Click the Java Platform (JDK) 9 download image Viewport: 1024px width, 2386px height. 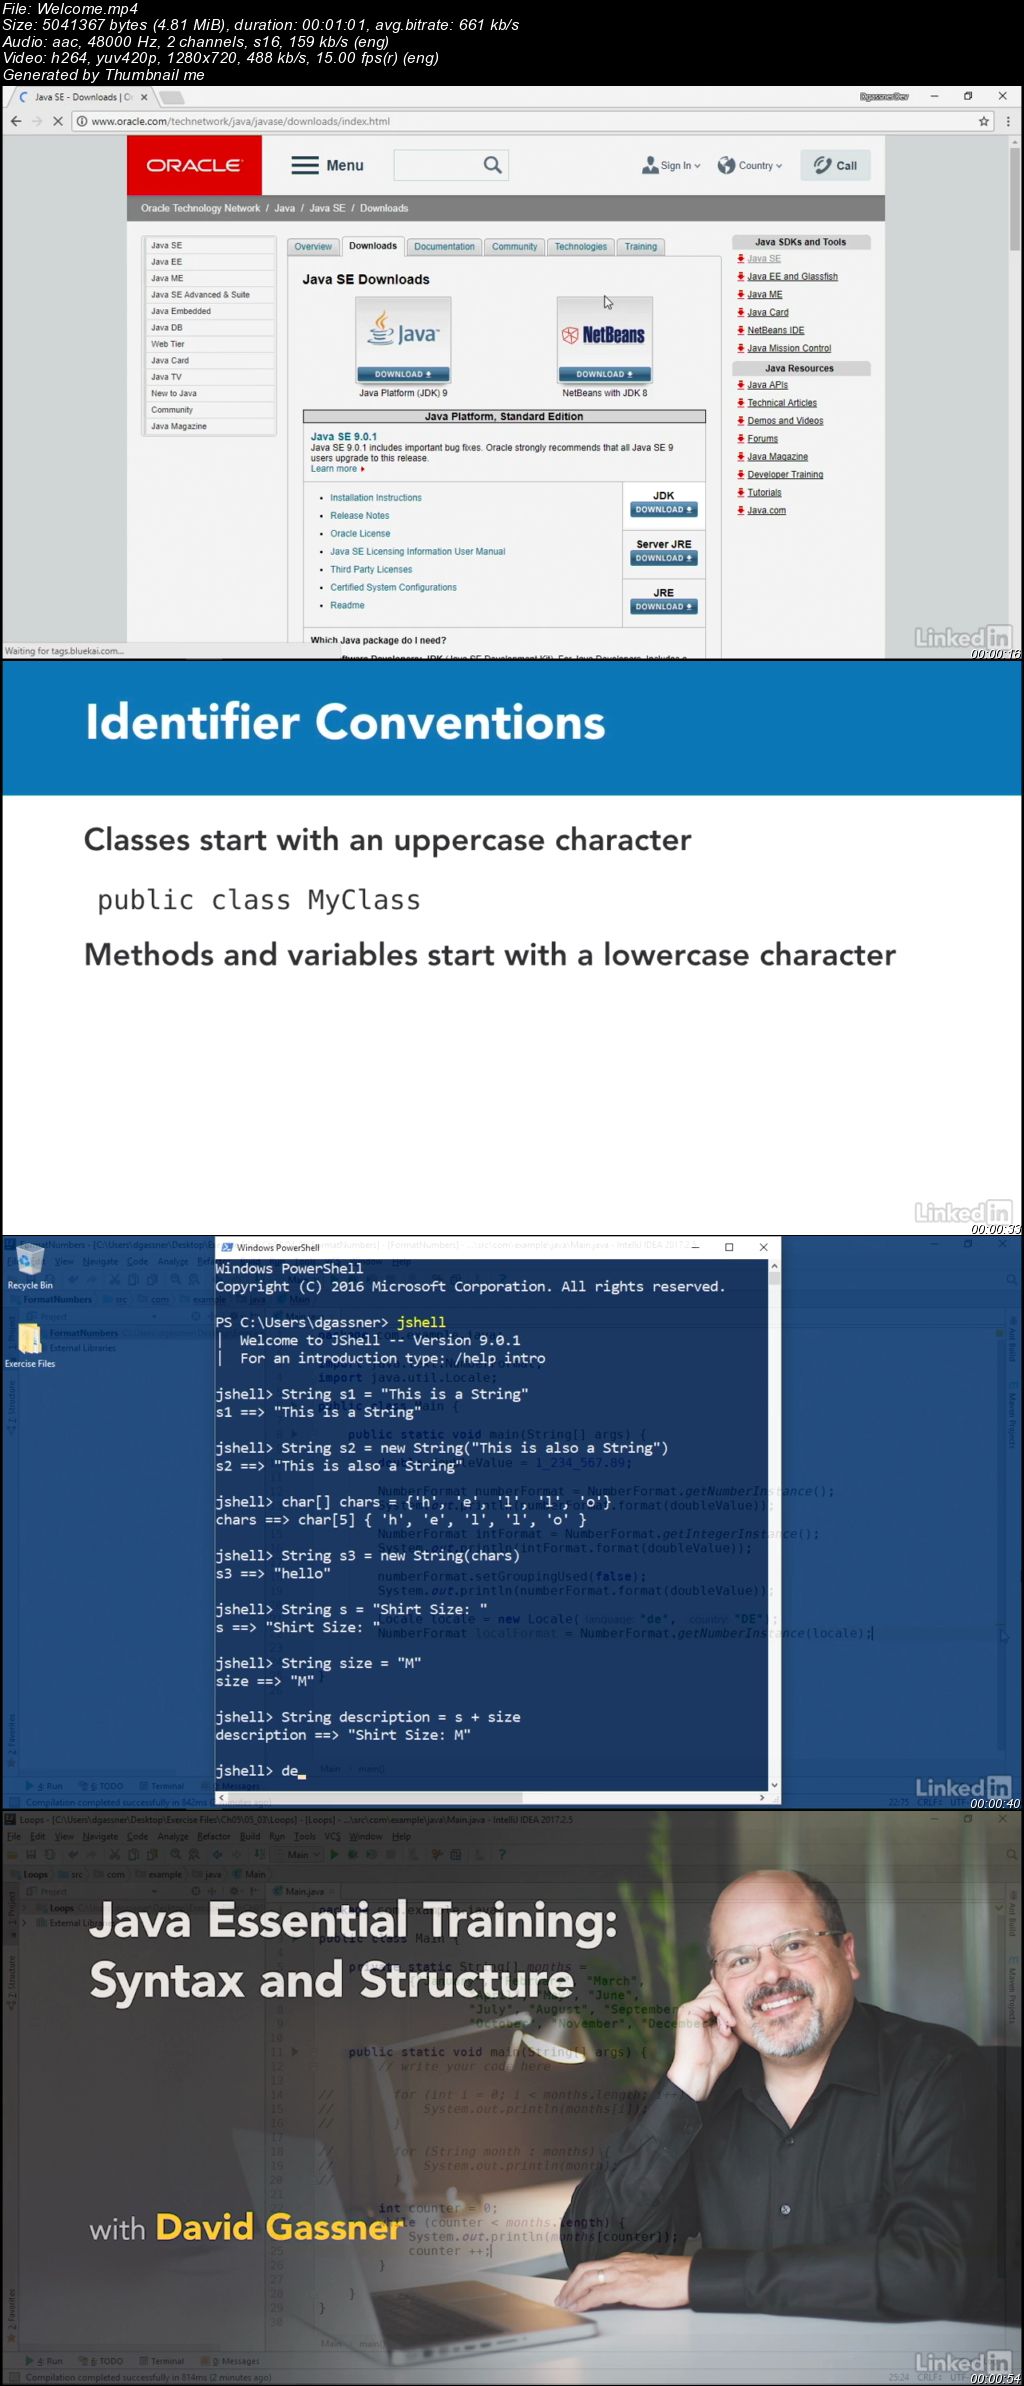[403, 340]
